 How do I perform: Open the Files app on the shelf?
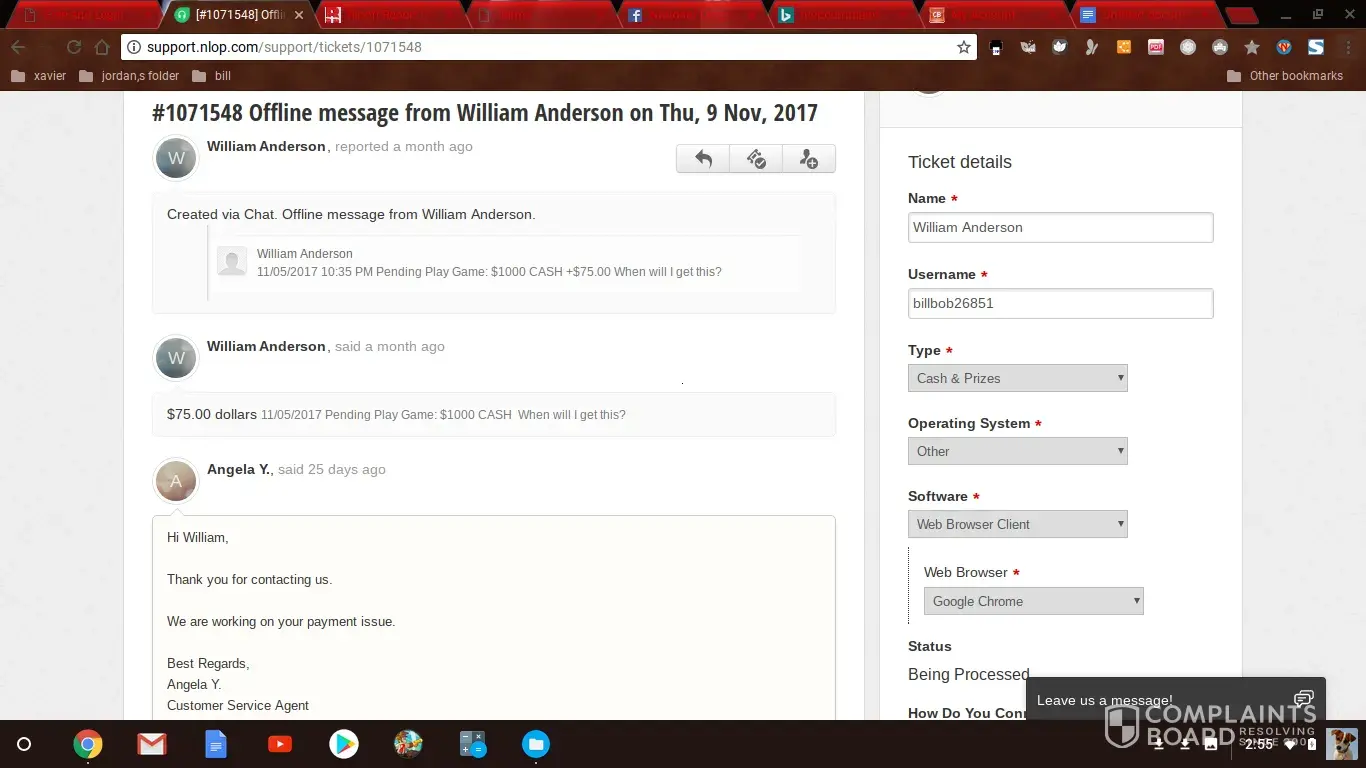coord(536,744)
